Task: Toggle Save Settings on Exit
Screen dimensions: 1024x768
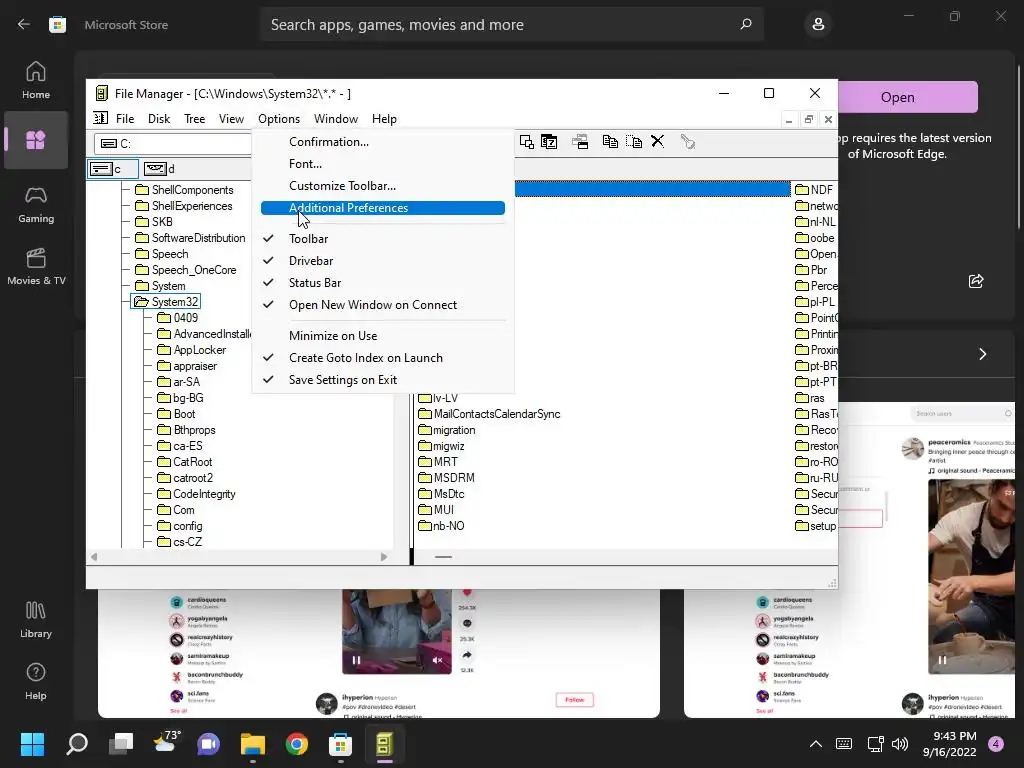Action: 383,380
